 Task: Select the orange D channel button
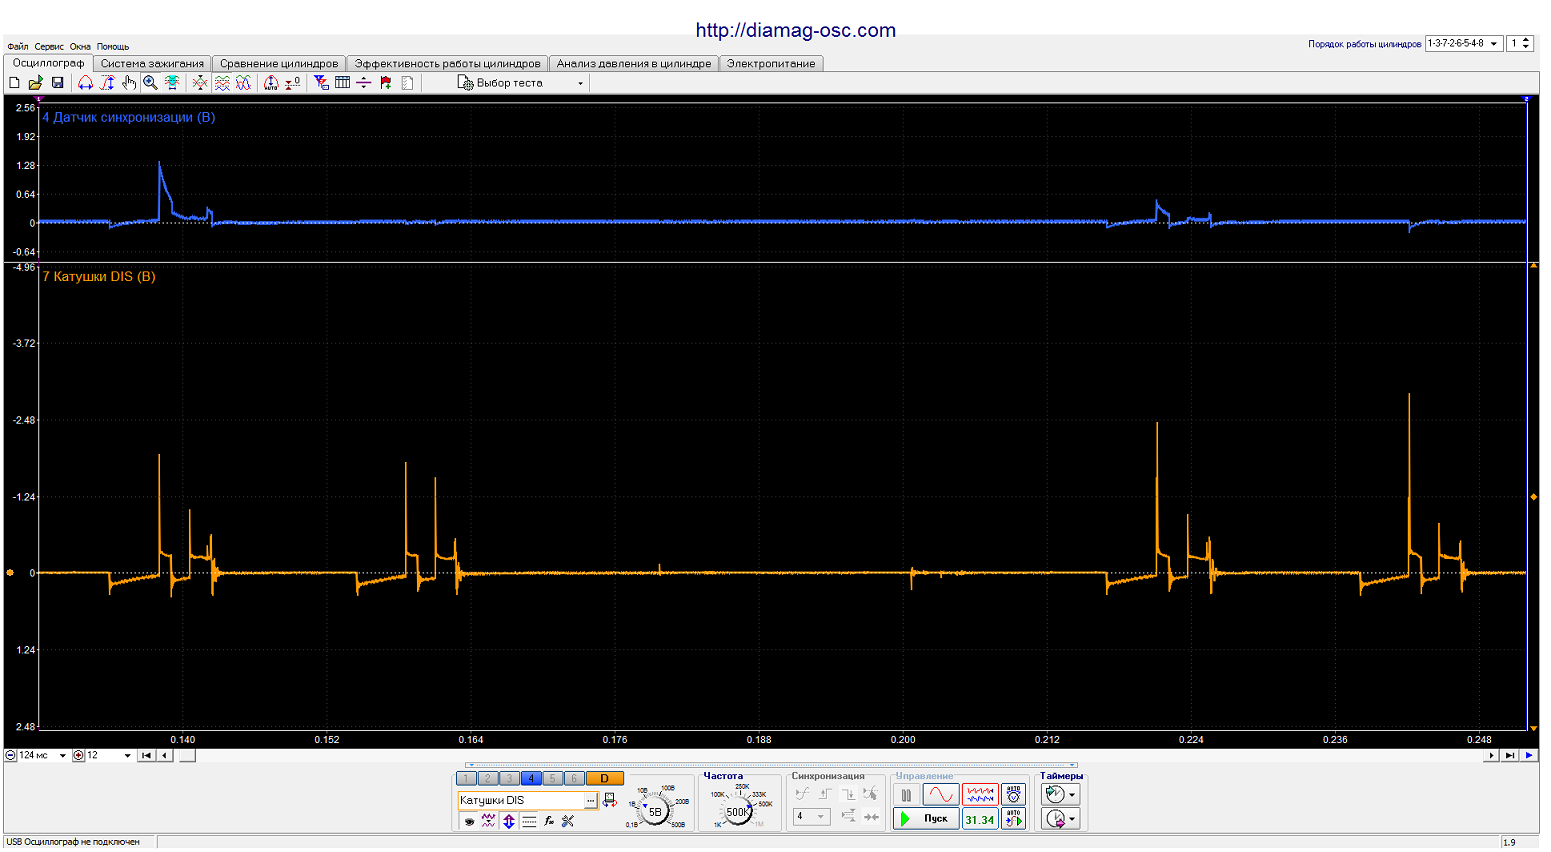coord(604,779)
